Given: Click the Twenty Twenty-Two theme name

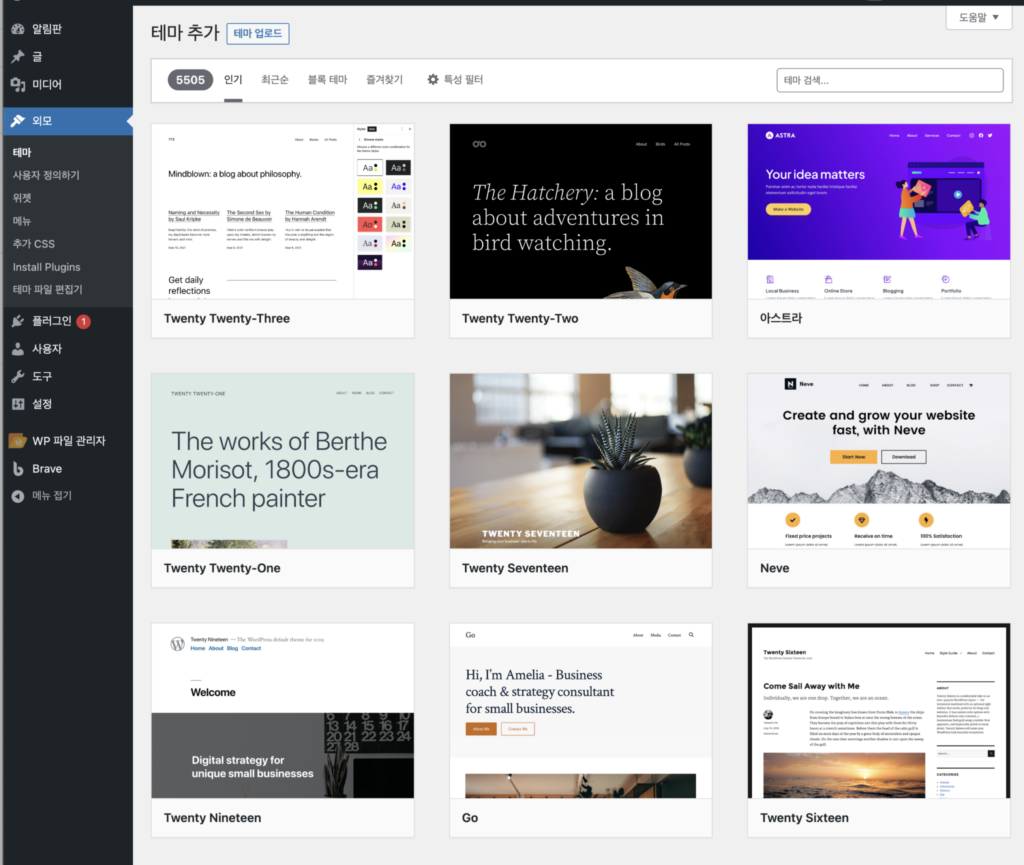Looking at the screenshot, I should point(520,319).
